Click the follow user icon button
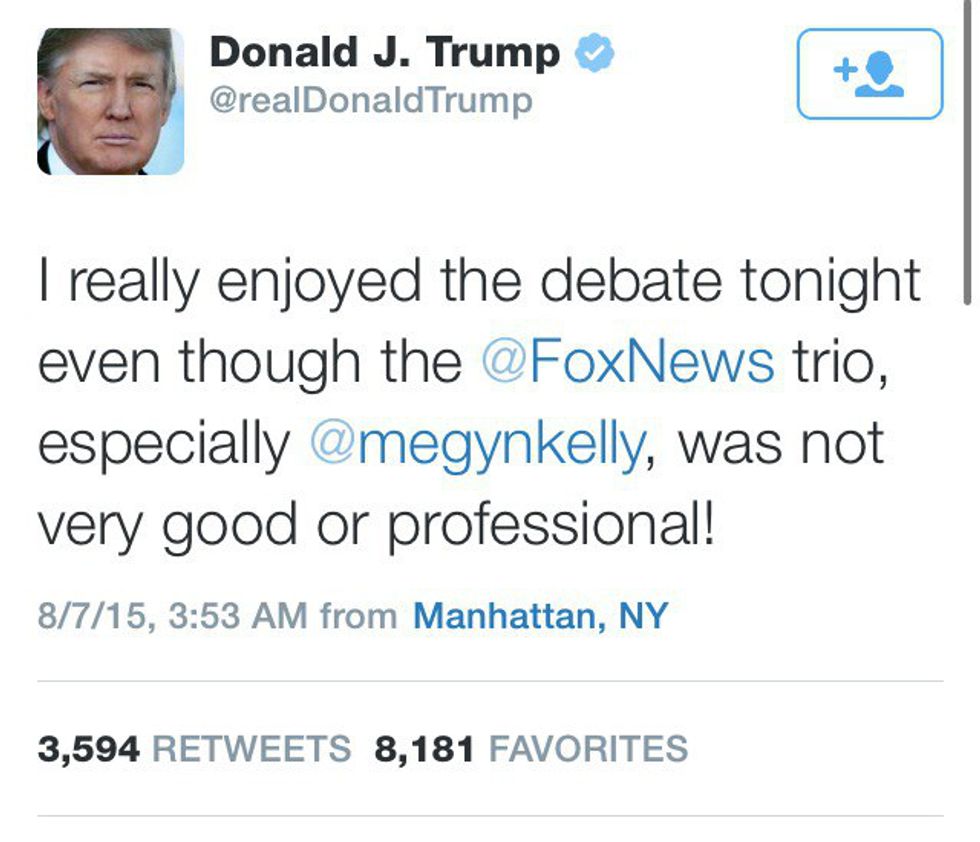980x842 pixels. pos(869,74)
